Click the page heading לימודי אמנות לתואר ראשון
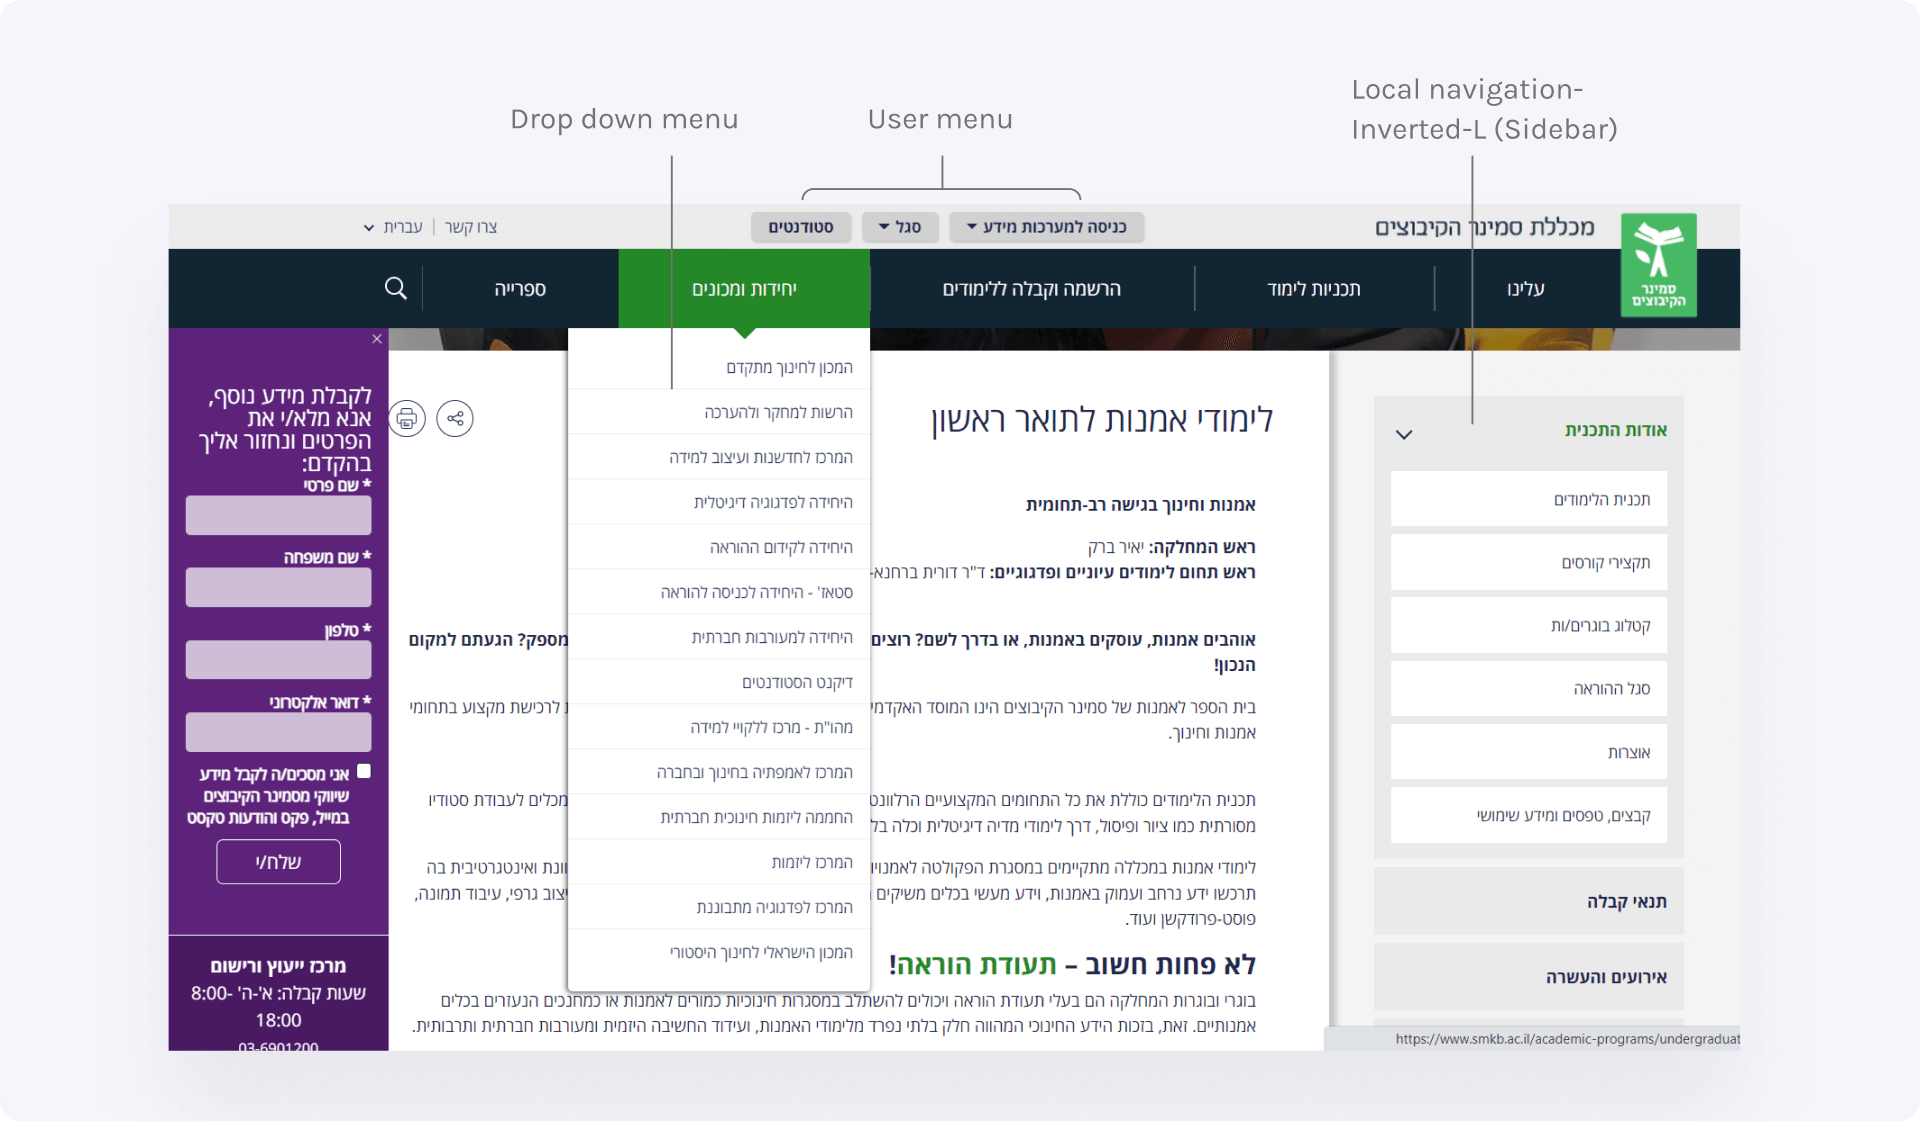 (x=1101, y=420)
